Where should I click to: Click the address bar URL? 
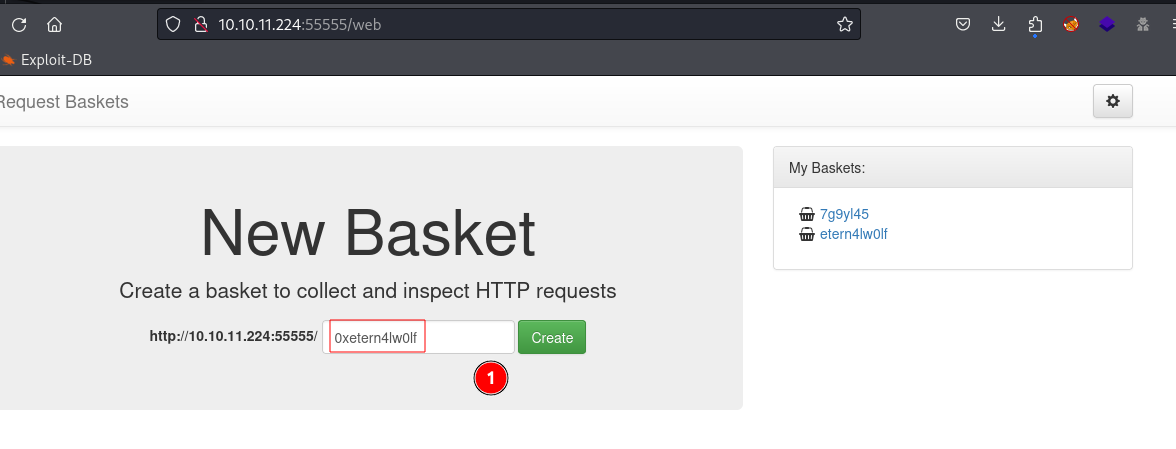click(x=300, y=25)
